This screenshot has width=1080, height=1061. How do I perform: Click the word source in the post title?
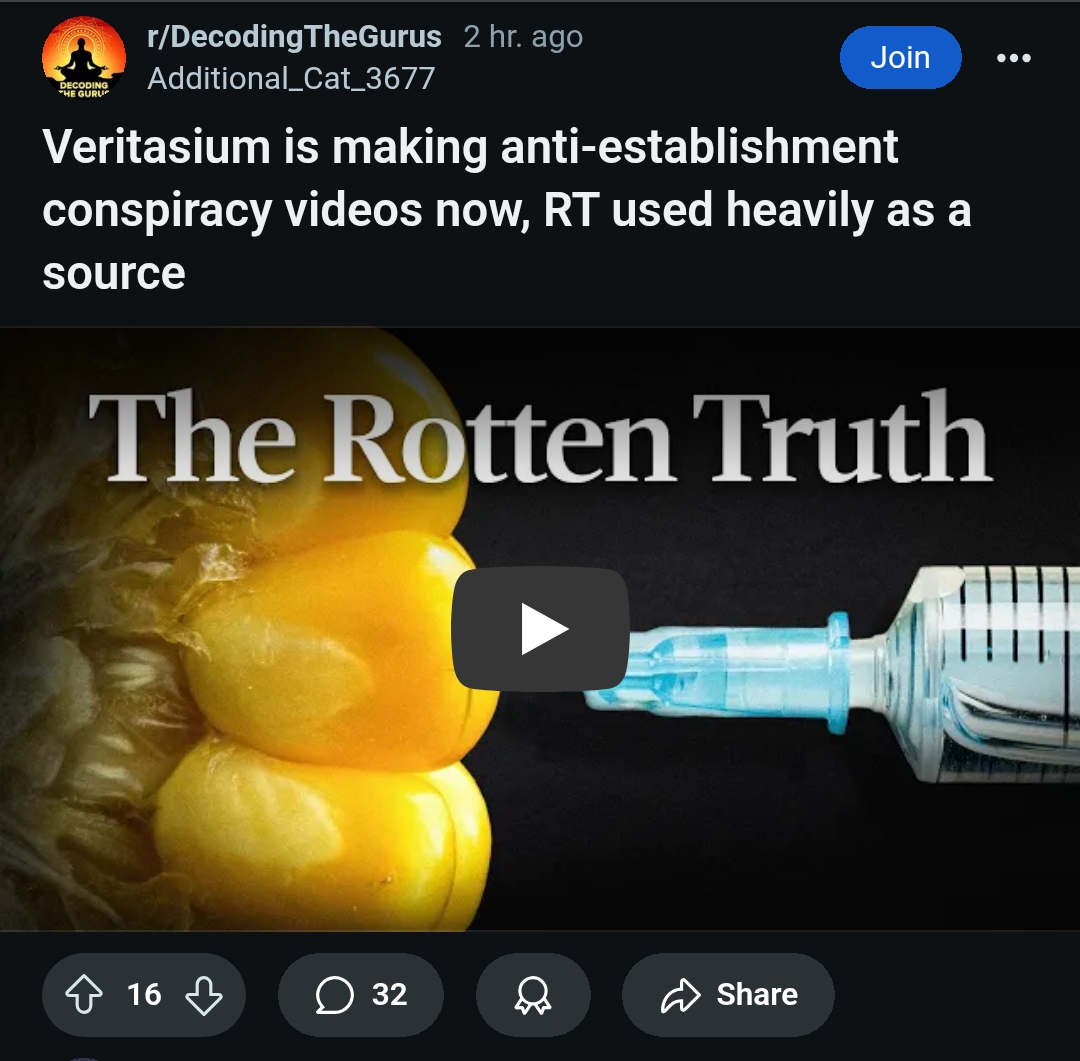tap(114, 274)
